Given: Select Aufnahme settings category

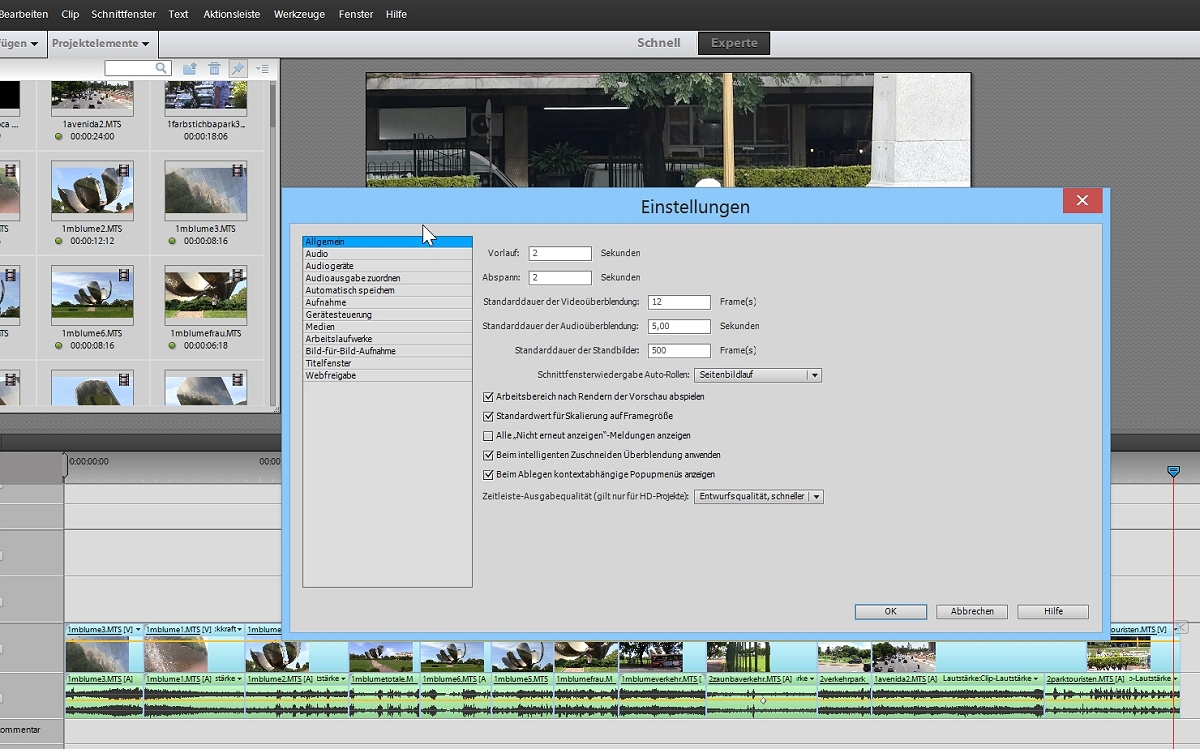Looking at the screenshot, I should coord(387,302).
